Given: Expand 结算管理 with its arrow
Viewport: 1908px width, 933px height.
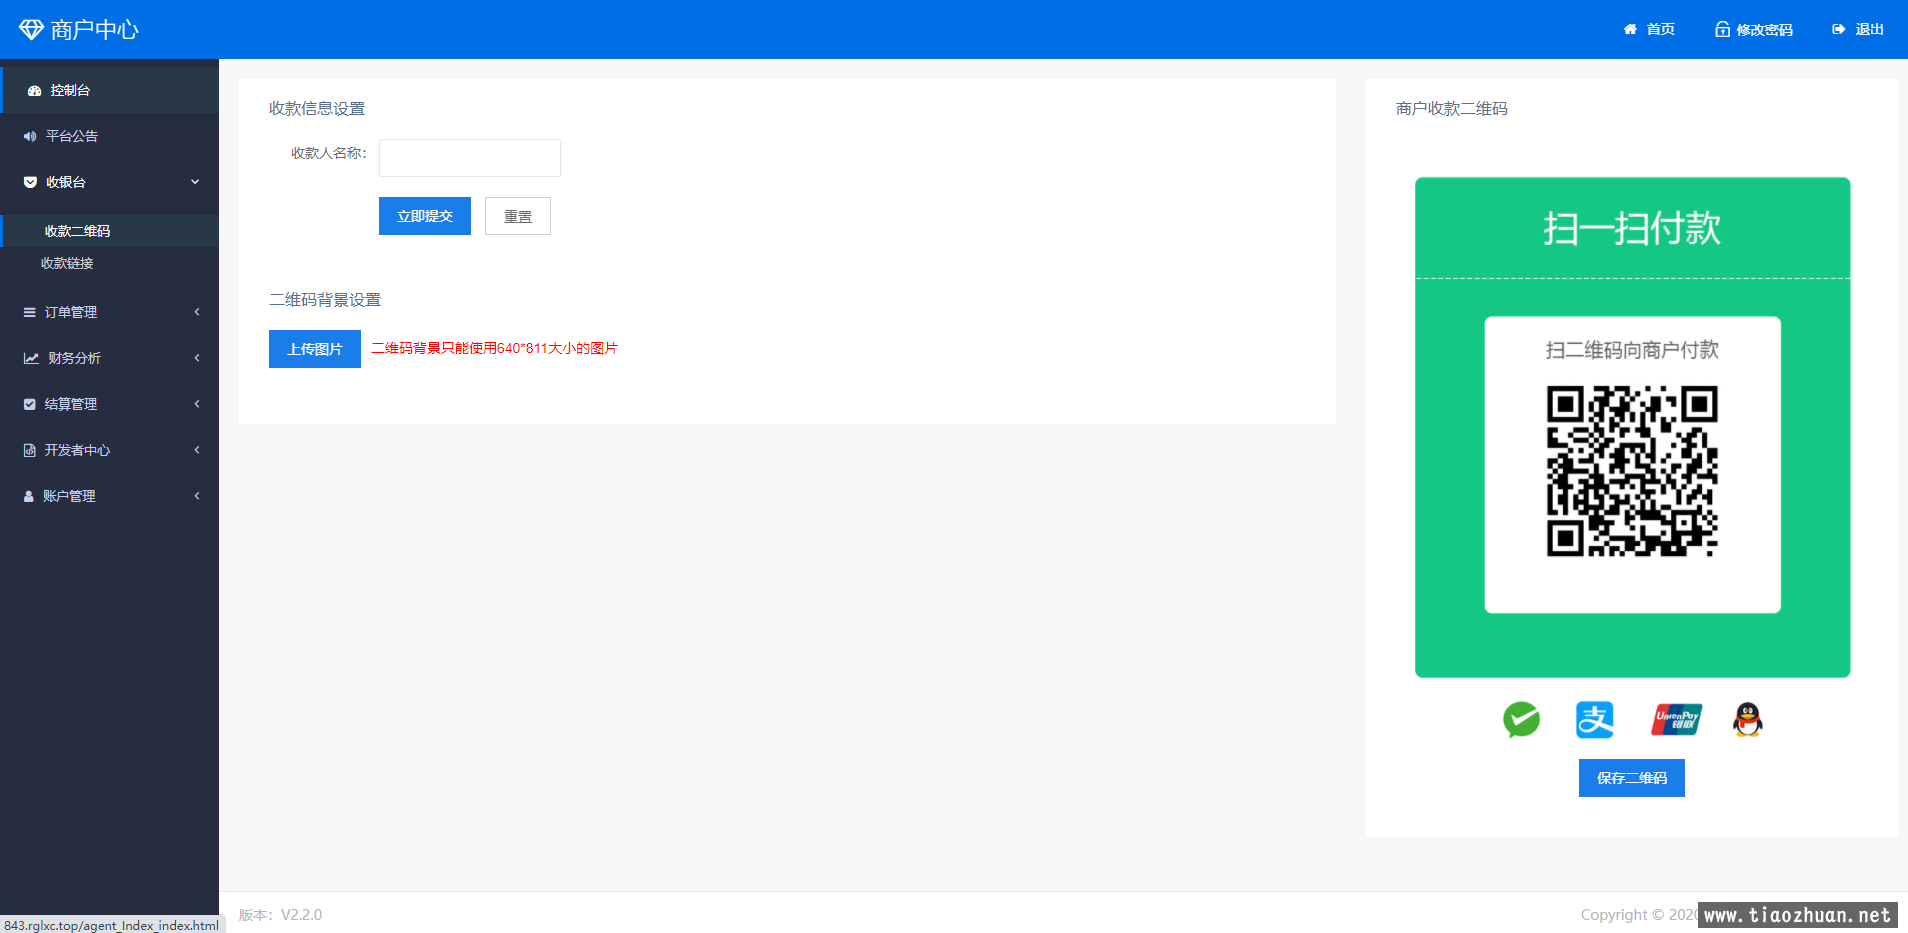Looking at the screenshot, I should 197,404.
